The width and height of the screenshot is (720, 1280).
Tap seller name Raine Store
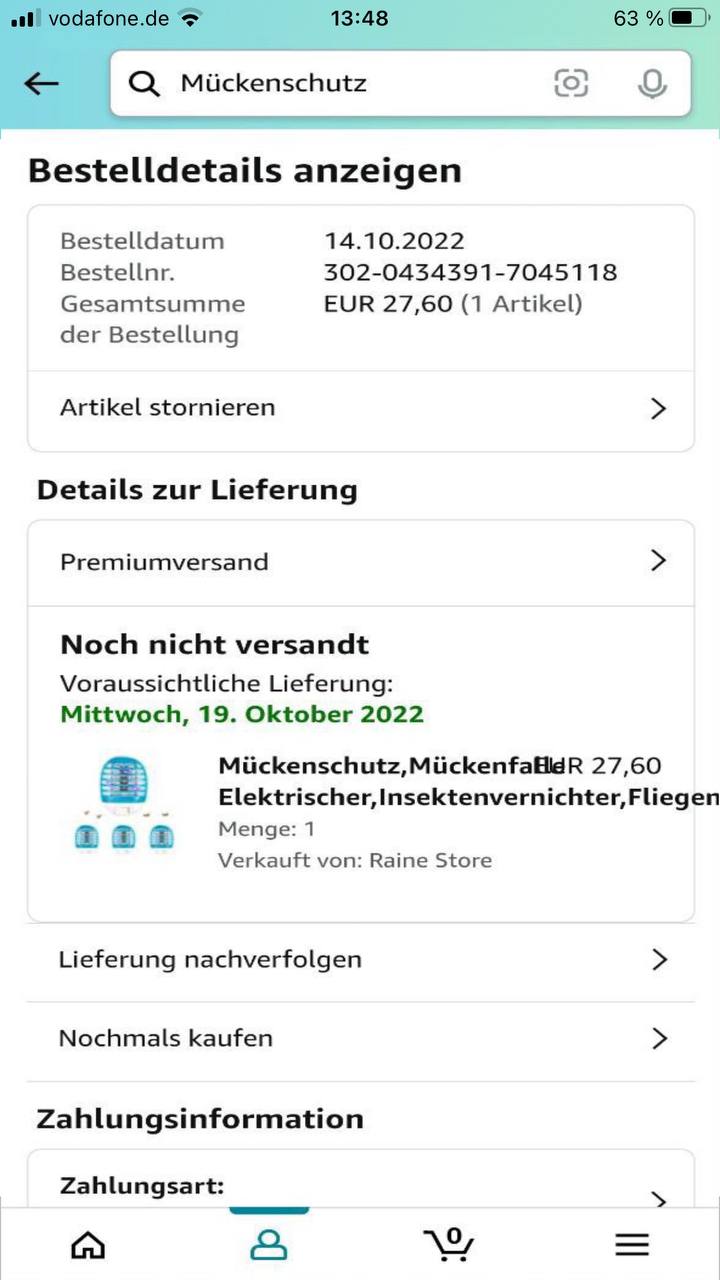click(x=430, y=860)
